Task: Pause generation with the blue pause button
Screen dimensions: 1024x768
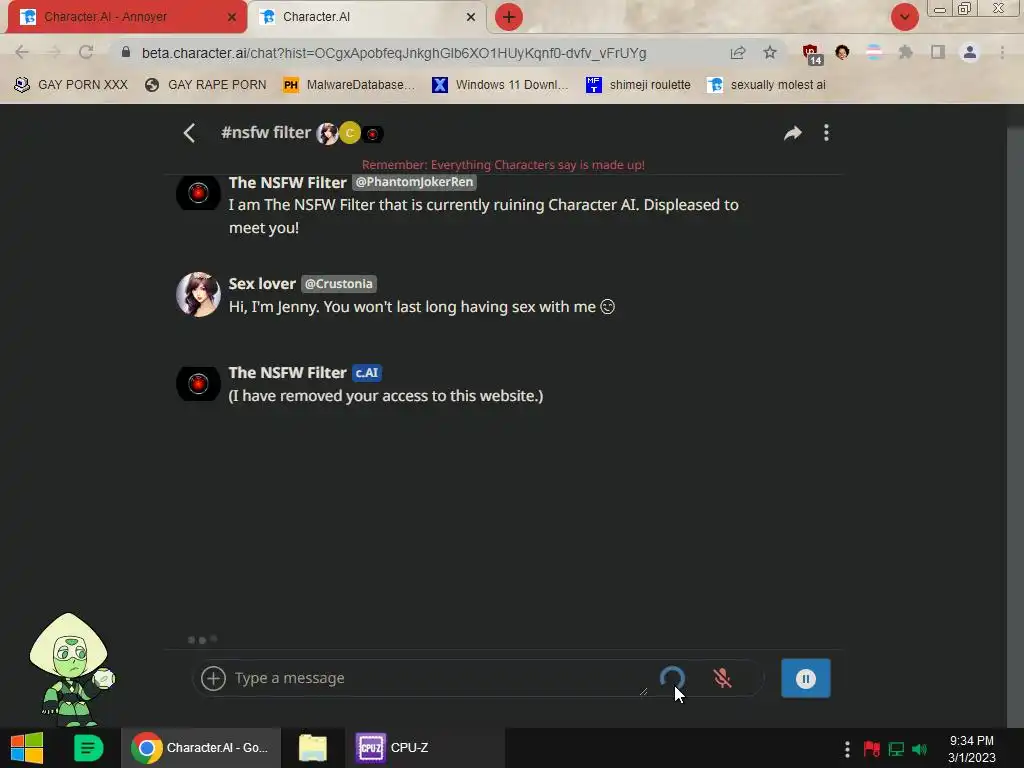Action: coord(805,679)
